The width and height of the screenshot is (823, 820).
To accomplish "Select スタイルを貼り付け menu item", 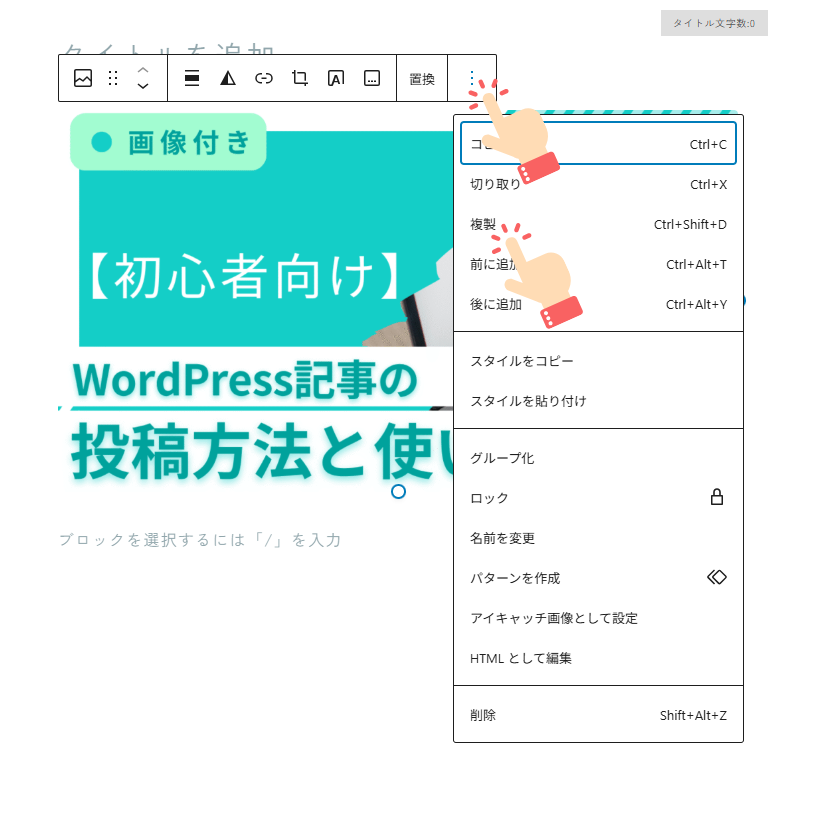I will point(598,401).
